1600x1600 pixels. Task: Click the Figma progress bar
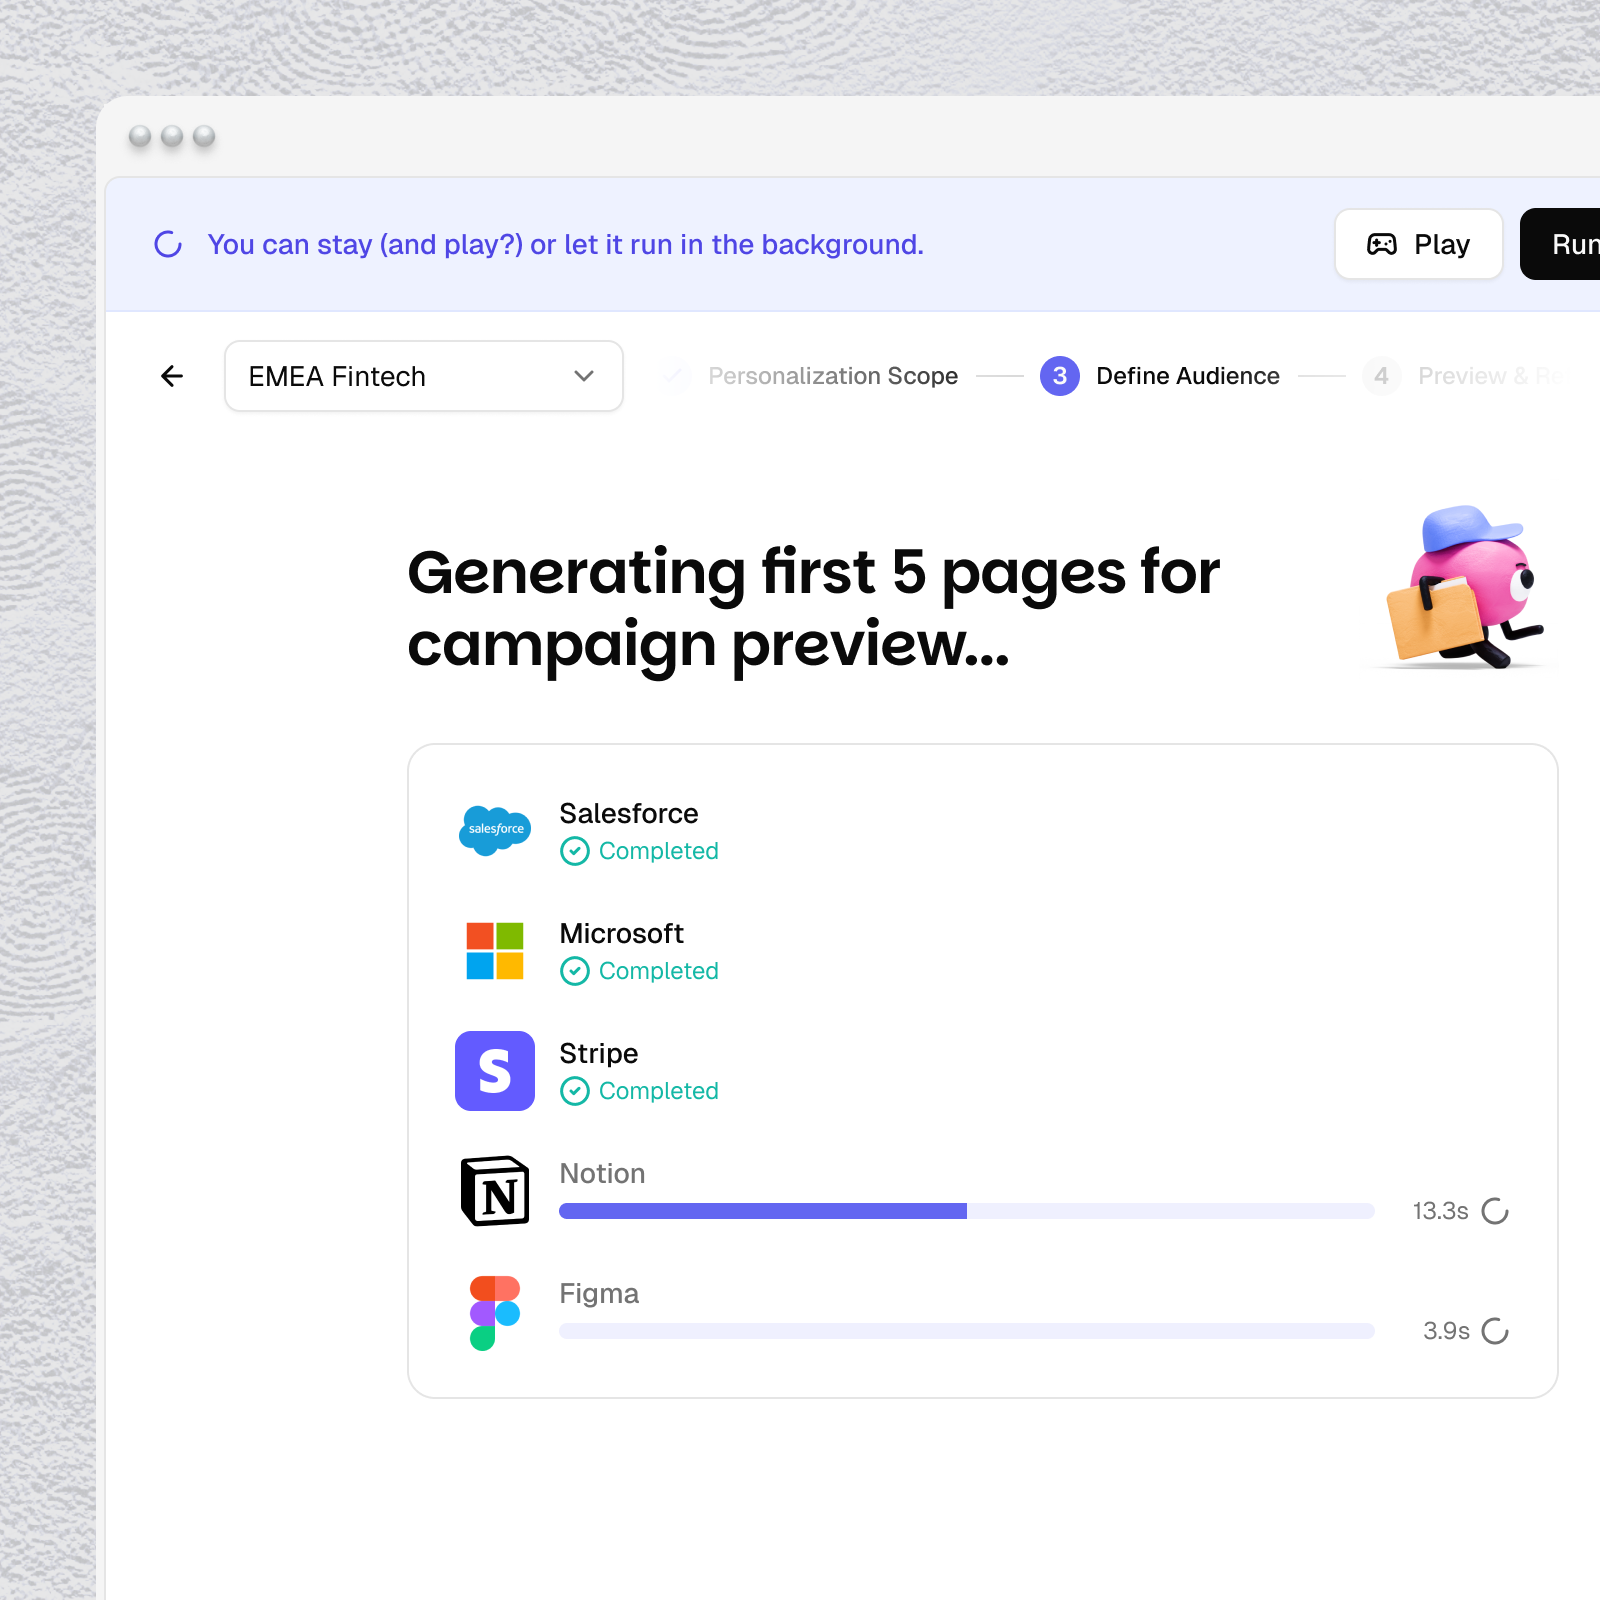(x=967, y=1331)
